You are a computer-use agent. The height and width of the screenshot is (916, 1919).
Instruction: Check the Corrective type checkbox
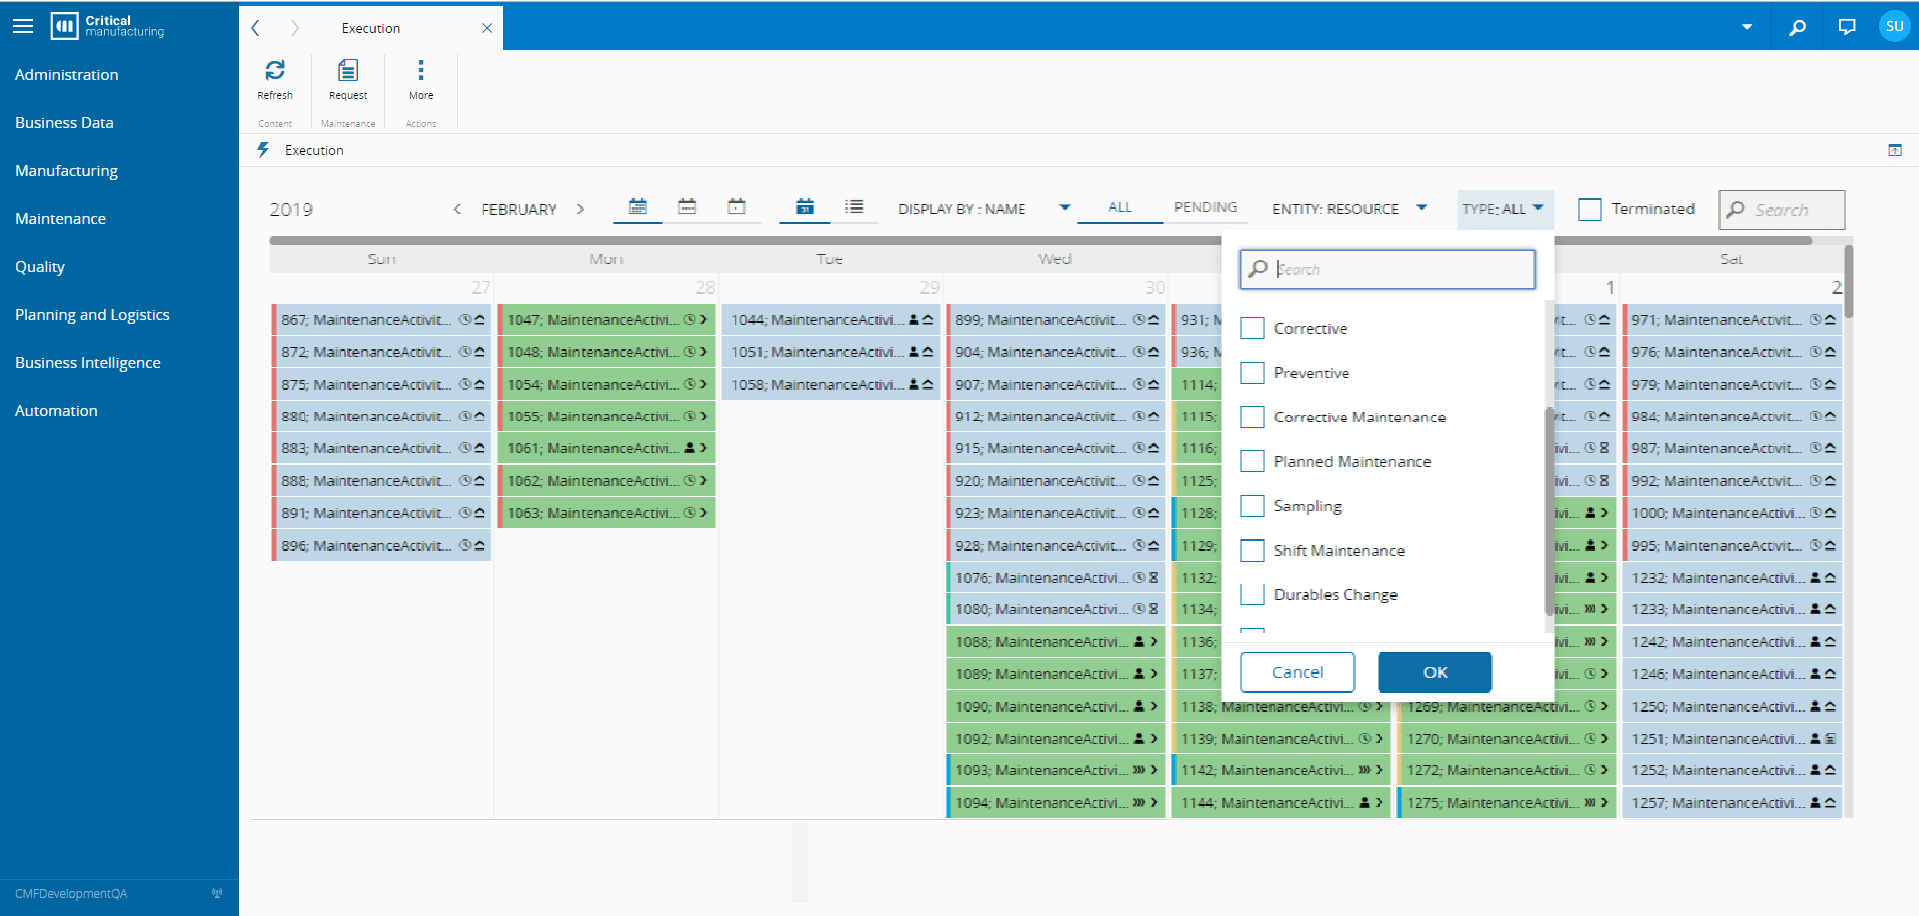point(1252,328)
